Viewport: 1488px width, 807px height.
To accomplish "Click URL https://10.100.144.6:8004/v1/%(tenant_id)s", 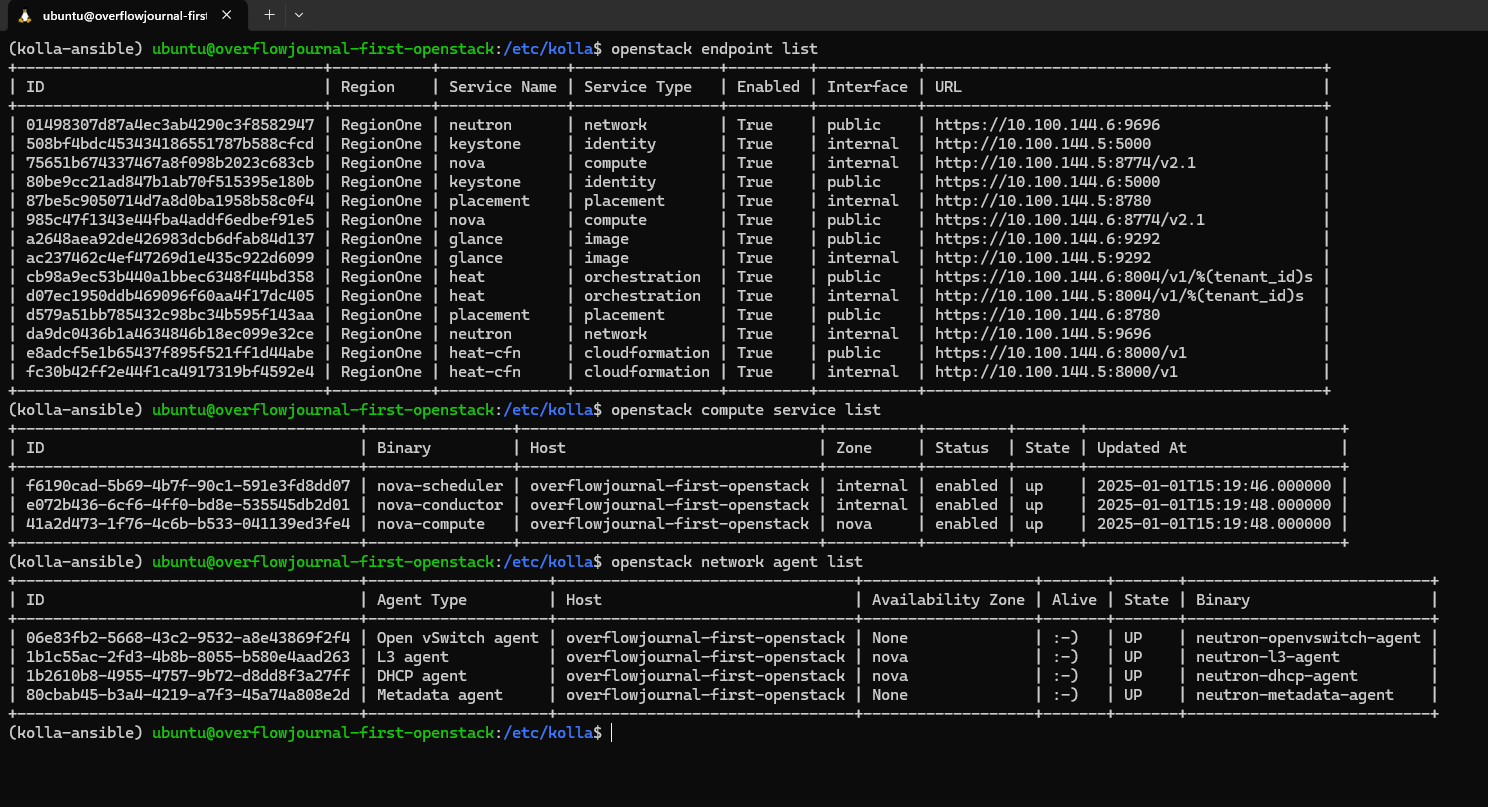I will 1124,277.
